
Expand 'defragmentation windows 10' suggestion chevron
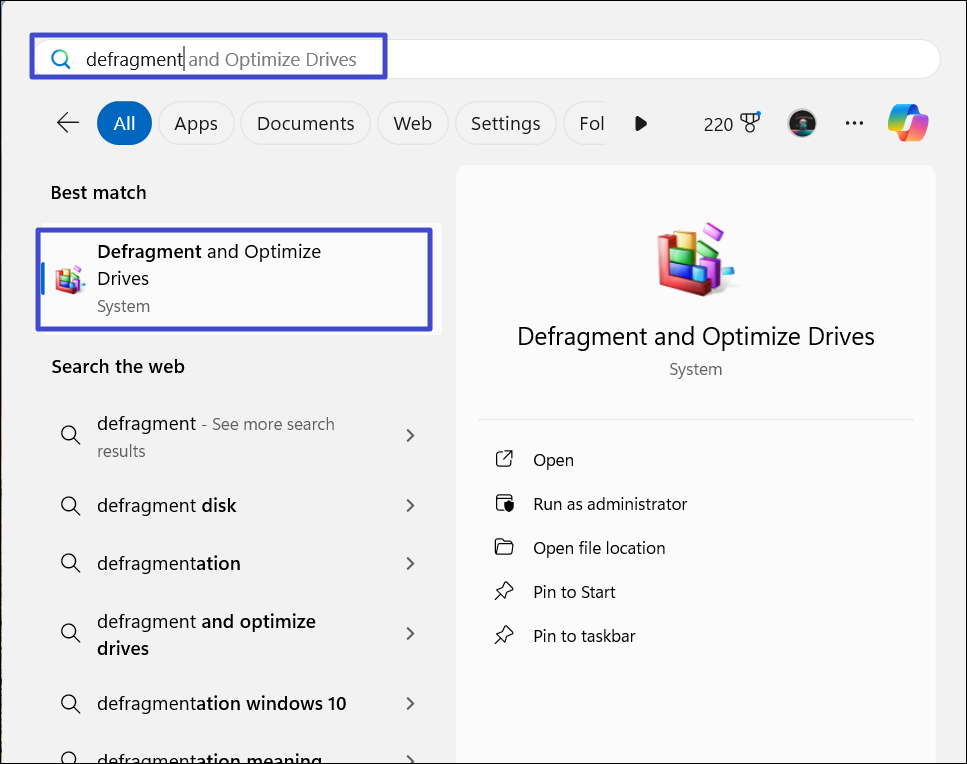[x=410, y=704]
